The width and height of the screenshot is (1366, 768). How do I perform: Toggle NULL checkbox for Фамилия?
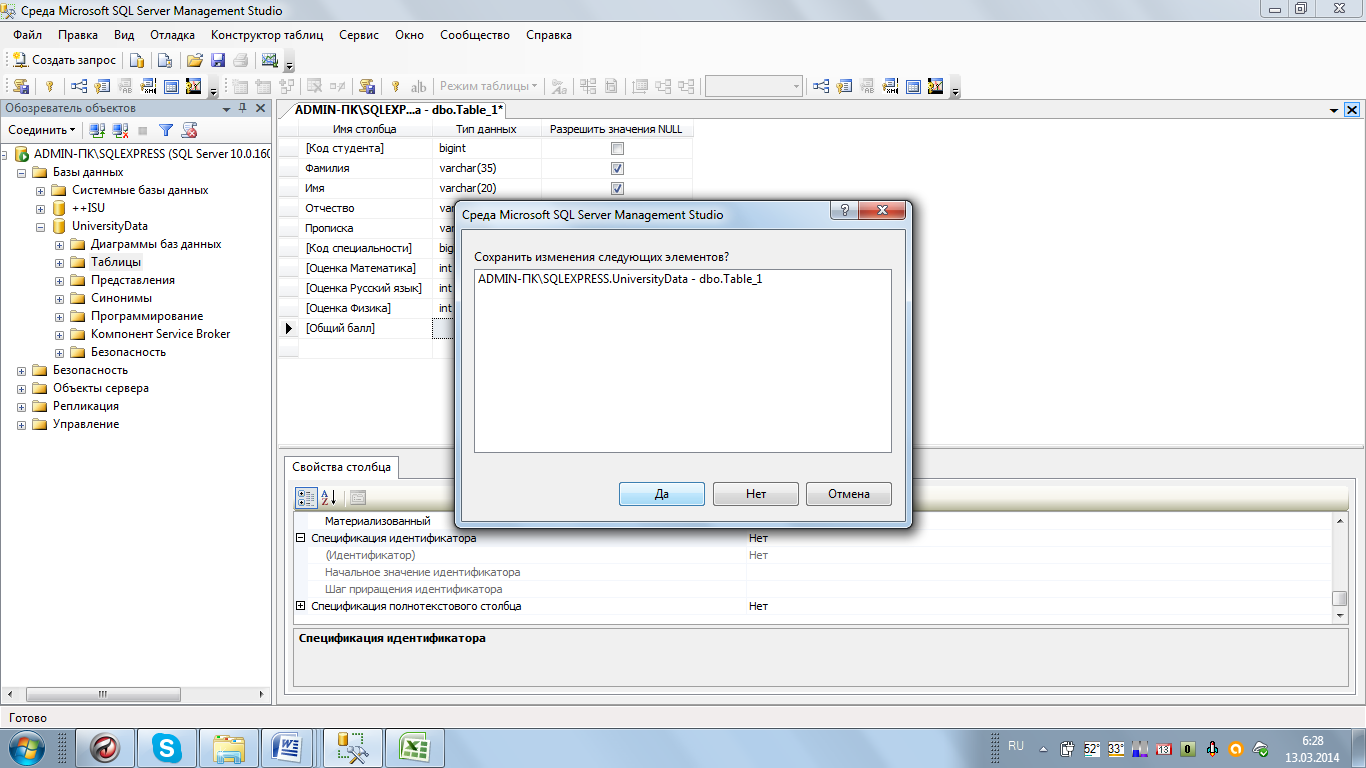pos(617,168)
